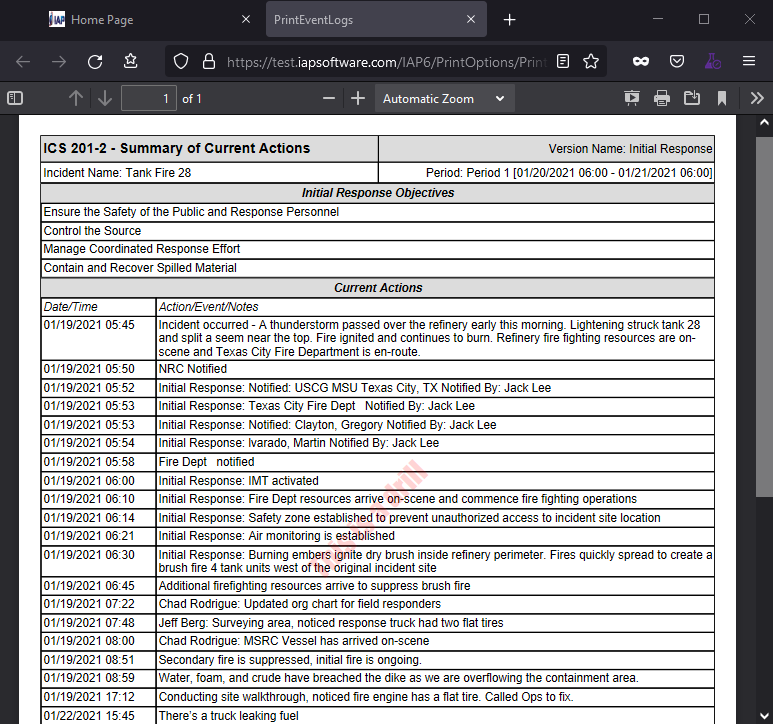Viewport: 773px width, 724px height.
Task: Select the PrintEventLogs tab
Action: (x=376, y=20)
